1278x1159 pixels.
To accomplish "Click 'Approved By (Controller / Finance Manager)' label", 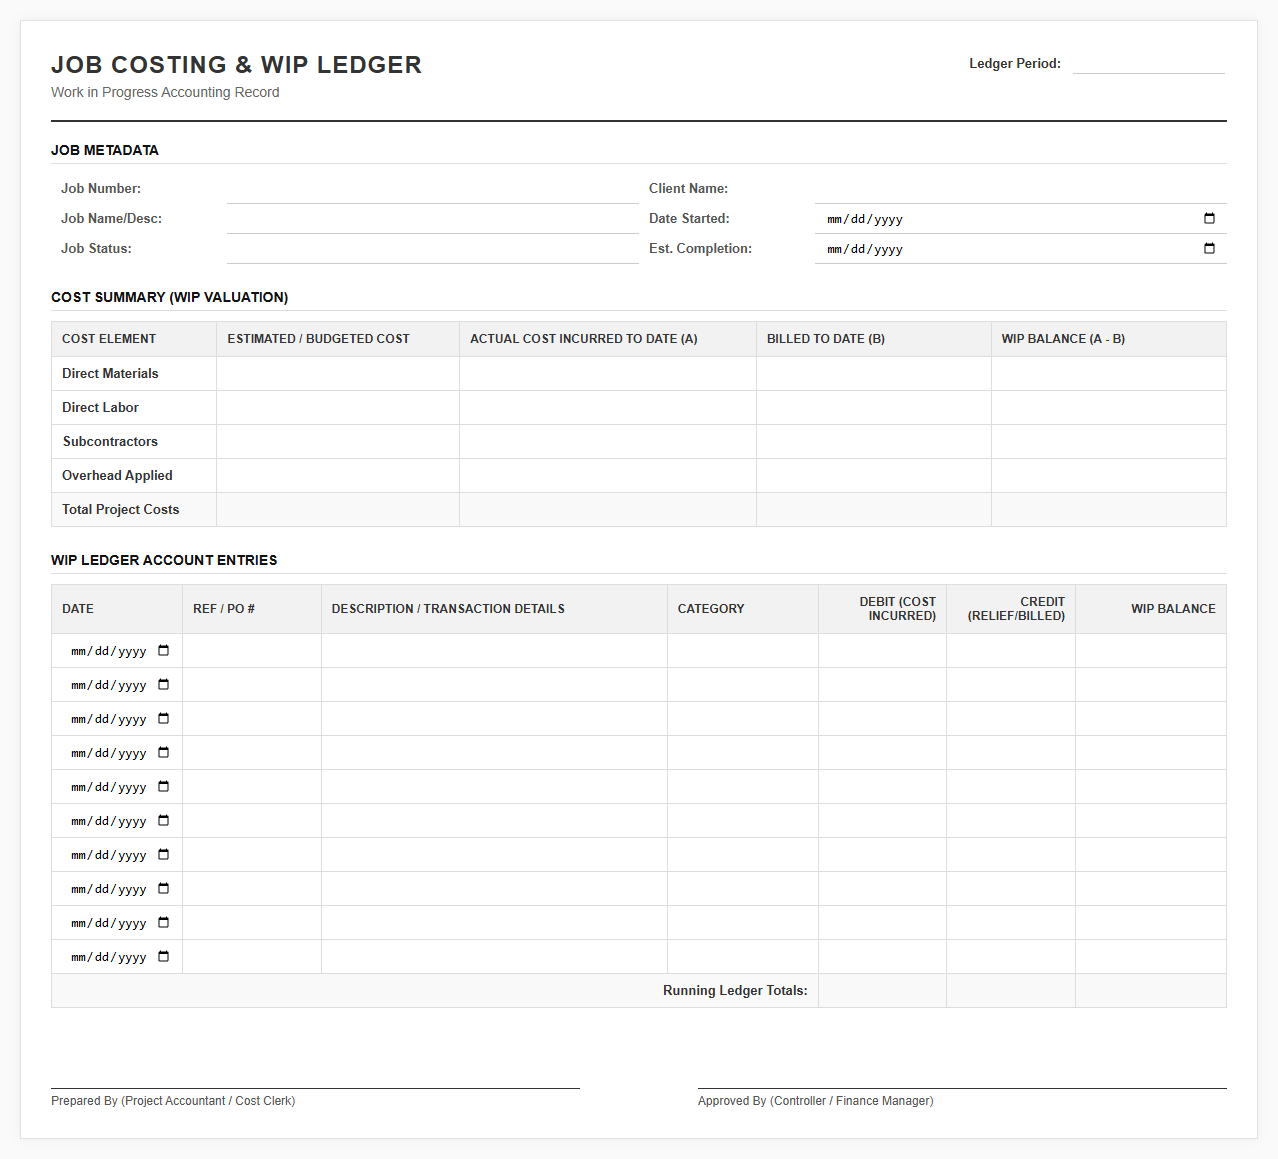I will 816,1101.
